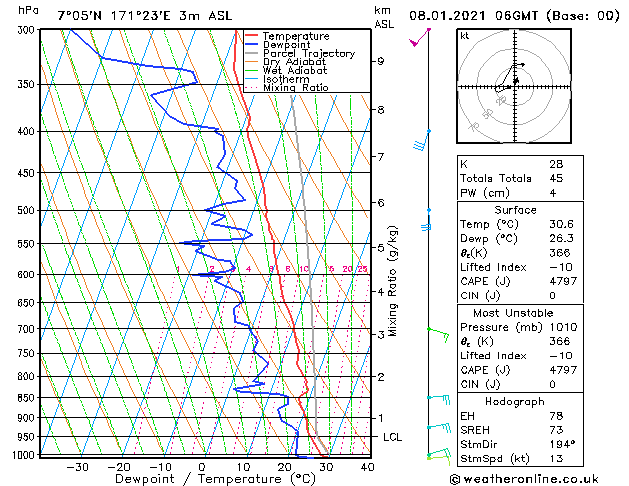Viewport: 629px width, 486px height.
Task: Click the Dewpoint legend entry
Action: click(x=278, y=45)
